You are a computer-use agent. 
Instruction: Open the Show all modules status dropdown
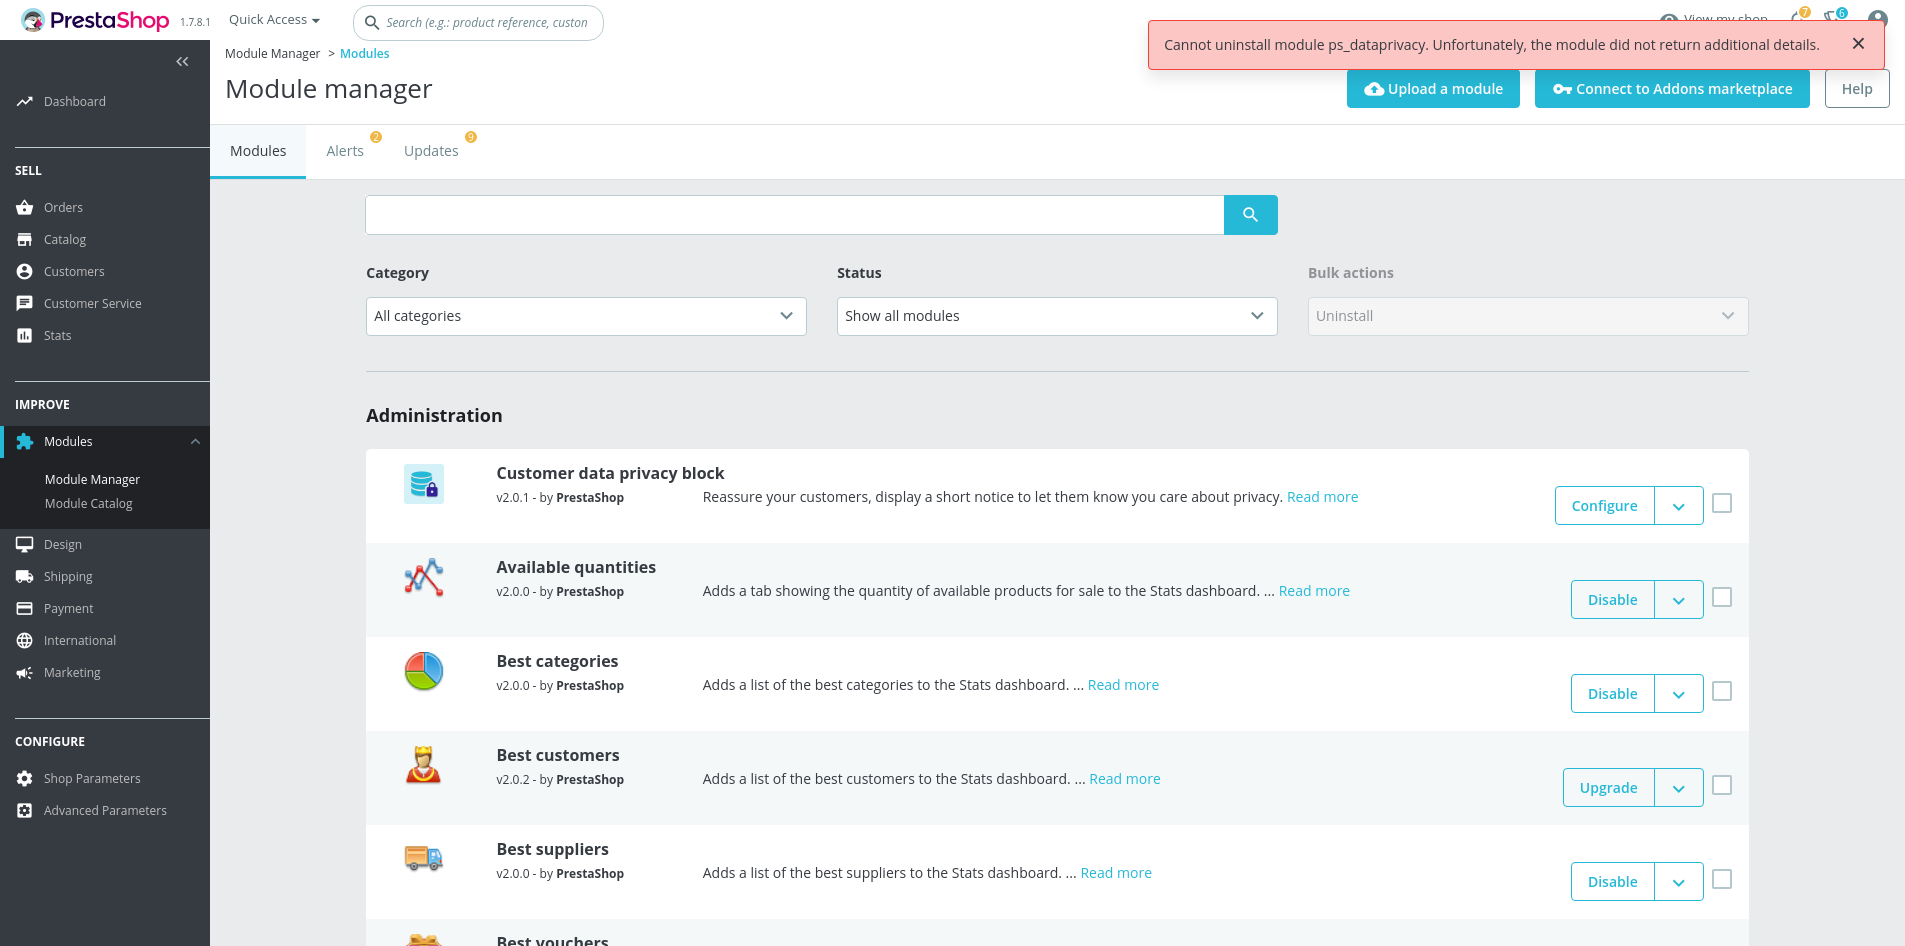click(1056, 316)
